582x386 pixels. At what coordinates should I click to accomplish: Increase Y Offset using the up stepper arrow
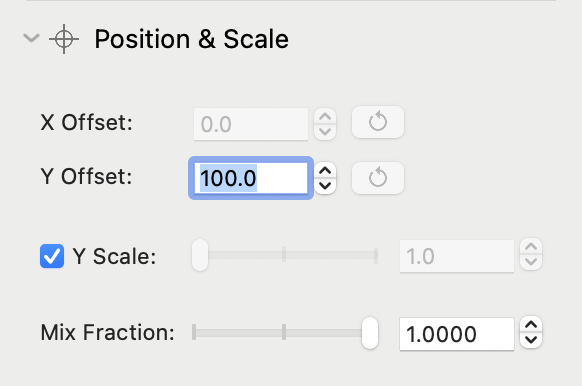[325, 171]
